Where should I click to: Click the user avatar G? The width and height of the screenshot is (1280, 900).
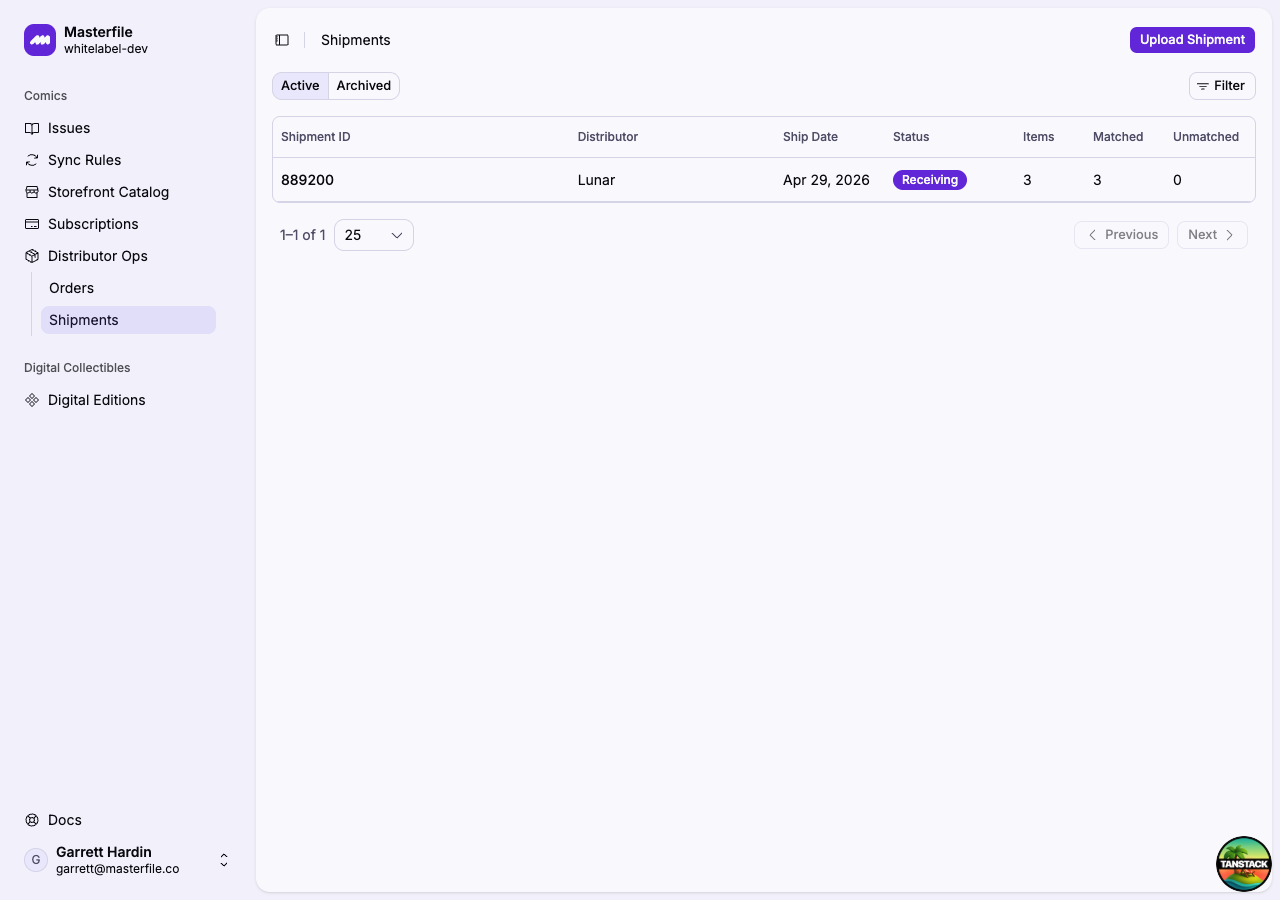(36, 860)
